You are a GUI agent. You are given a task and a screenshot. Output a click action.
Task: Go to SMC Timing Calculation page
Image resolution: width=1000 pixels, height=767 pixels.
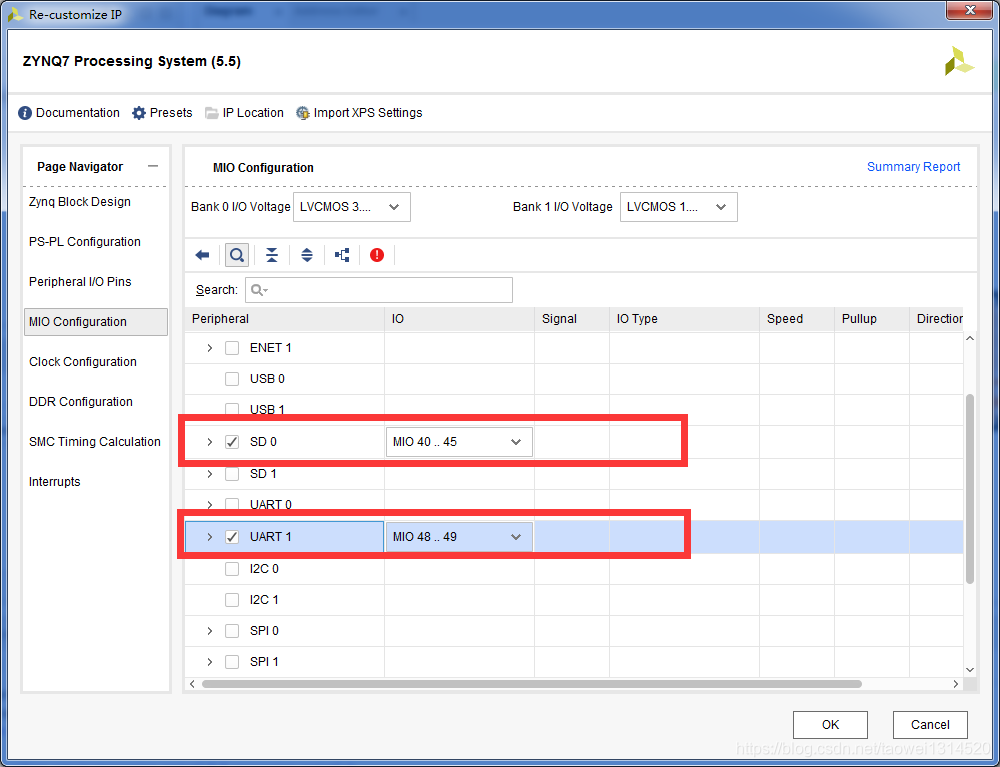pos(95,442)
